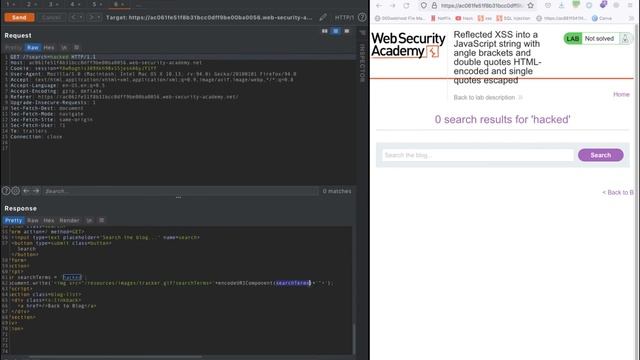Expand the Inspector side panel
The height and width of the screenshot is (360, 640).
pos(362,63)
